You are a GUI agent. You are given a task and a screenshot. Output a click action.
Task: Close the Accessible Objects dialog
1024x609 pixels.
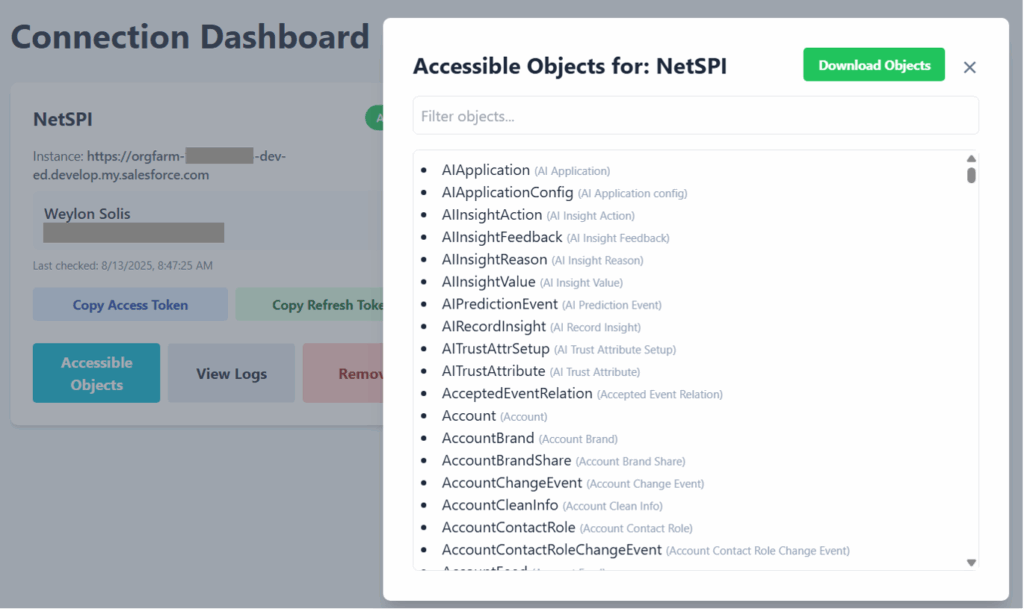[x=969, y=67]
